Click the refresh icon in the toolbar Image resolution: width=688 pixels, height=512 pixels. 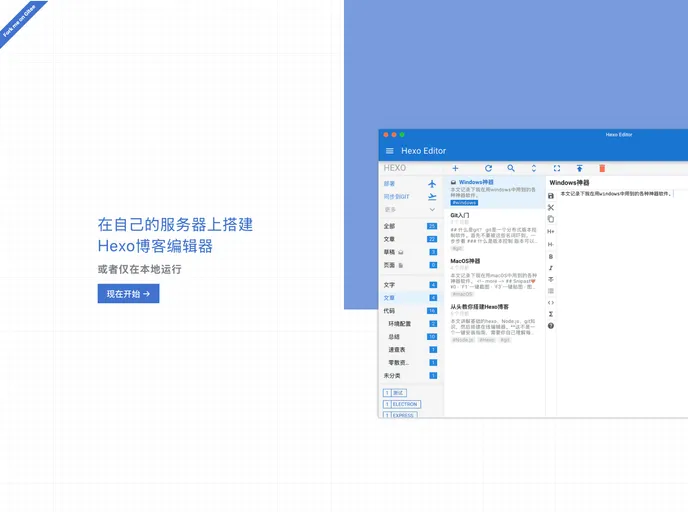click(488, 168)
